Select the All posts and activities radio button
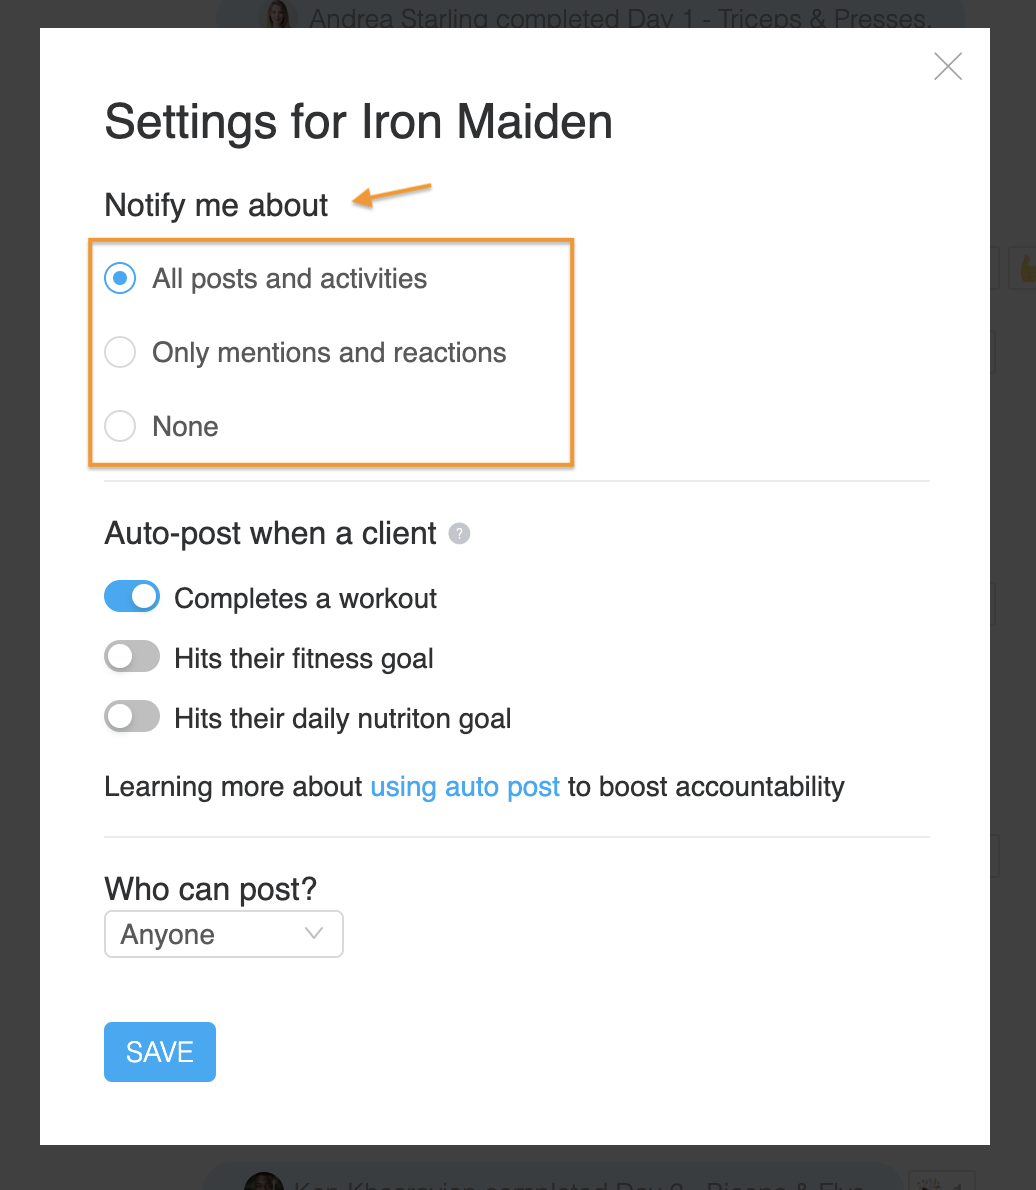This screenshot has height=1190, width=1036. [120, 278]
